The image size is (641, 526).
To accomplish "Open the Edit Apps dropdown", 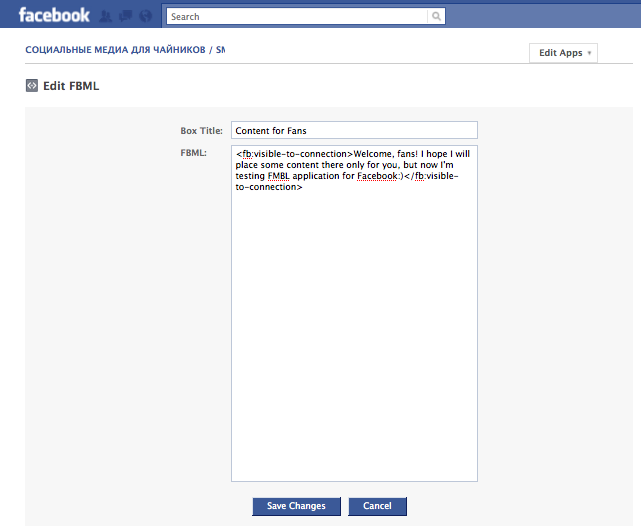I will (x=563, y=53).
